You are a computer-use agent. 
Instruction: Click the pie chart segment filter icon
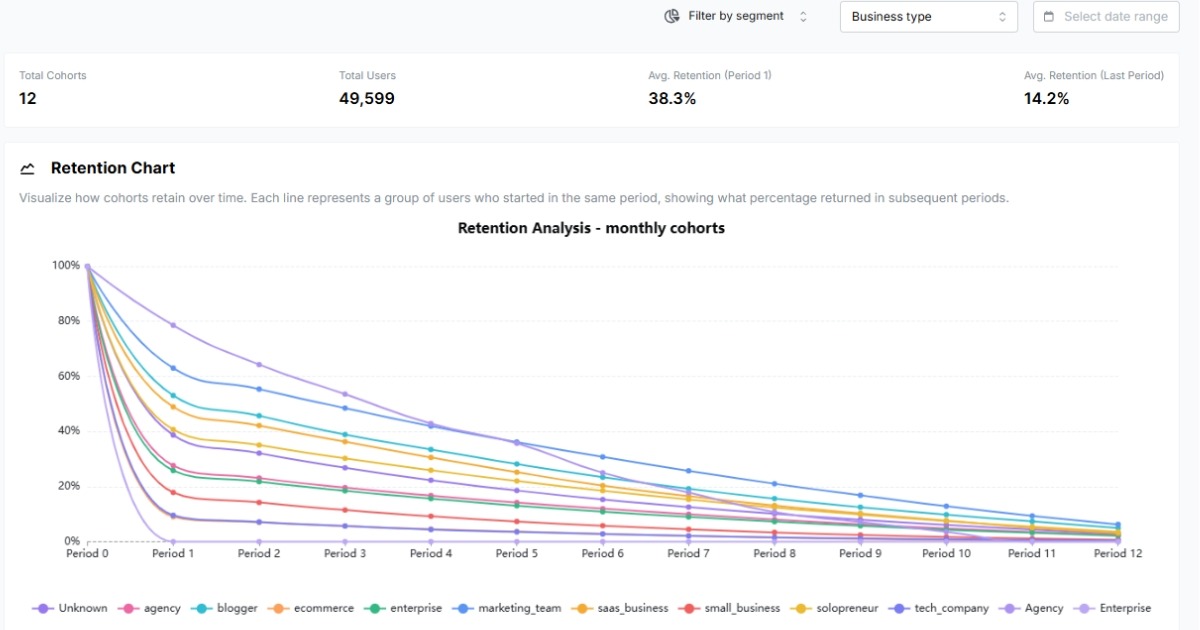point(671,16)
